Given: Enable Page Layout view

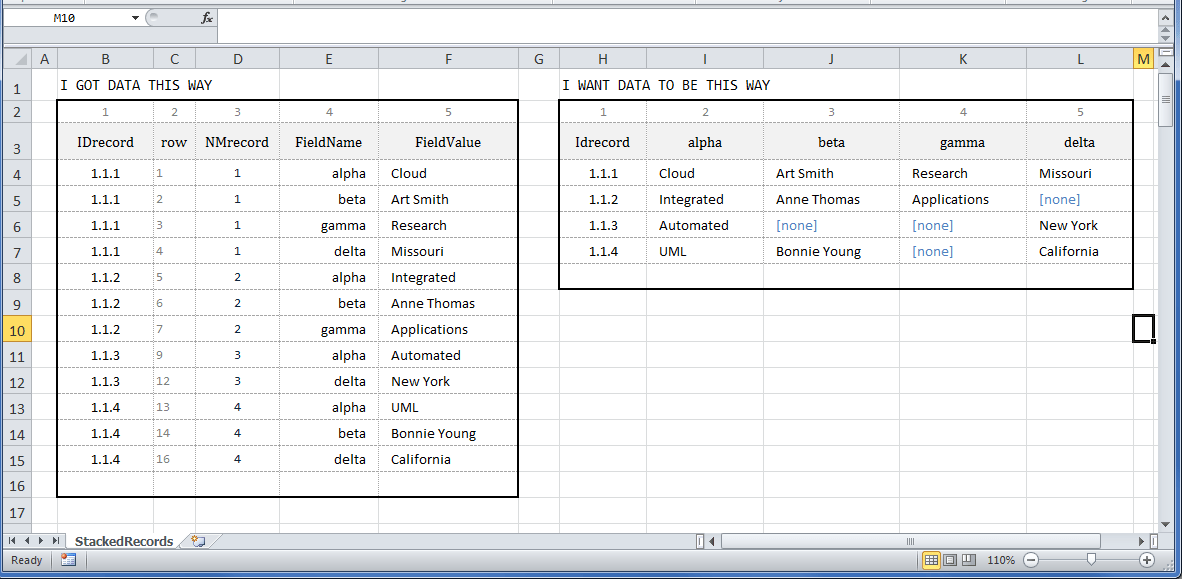Looking at the screenshot, I should point(952,560).
